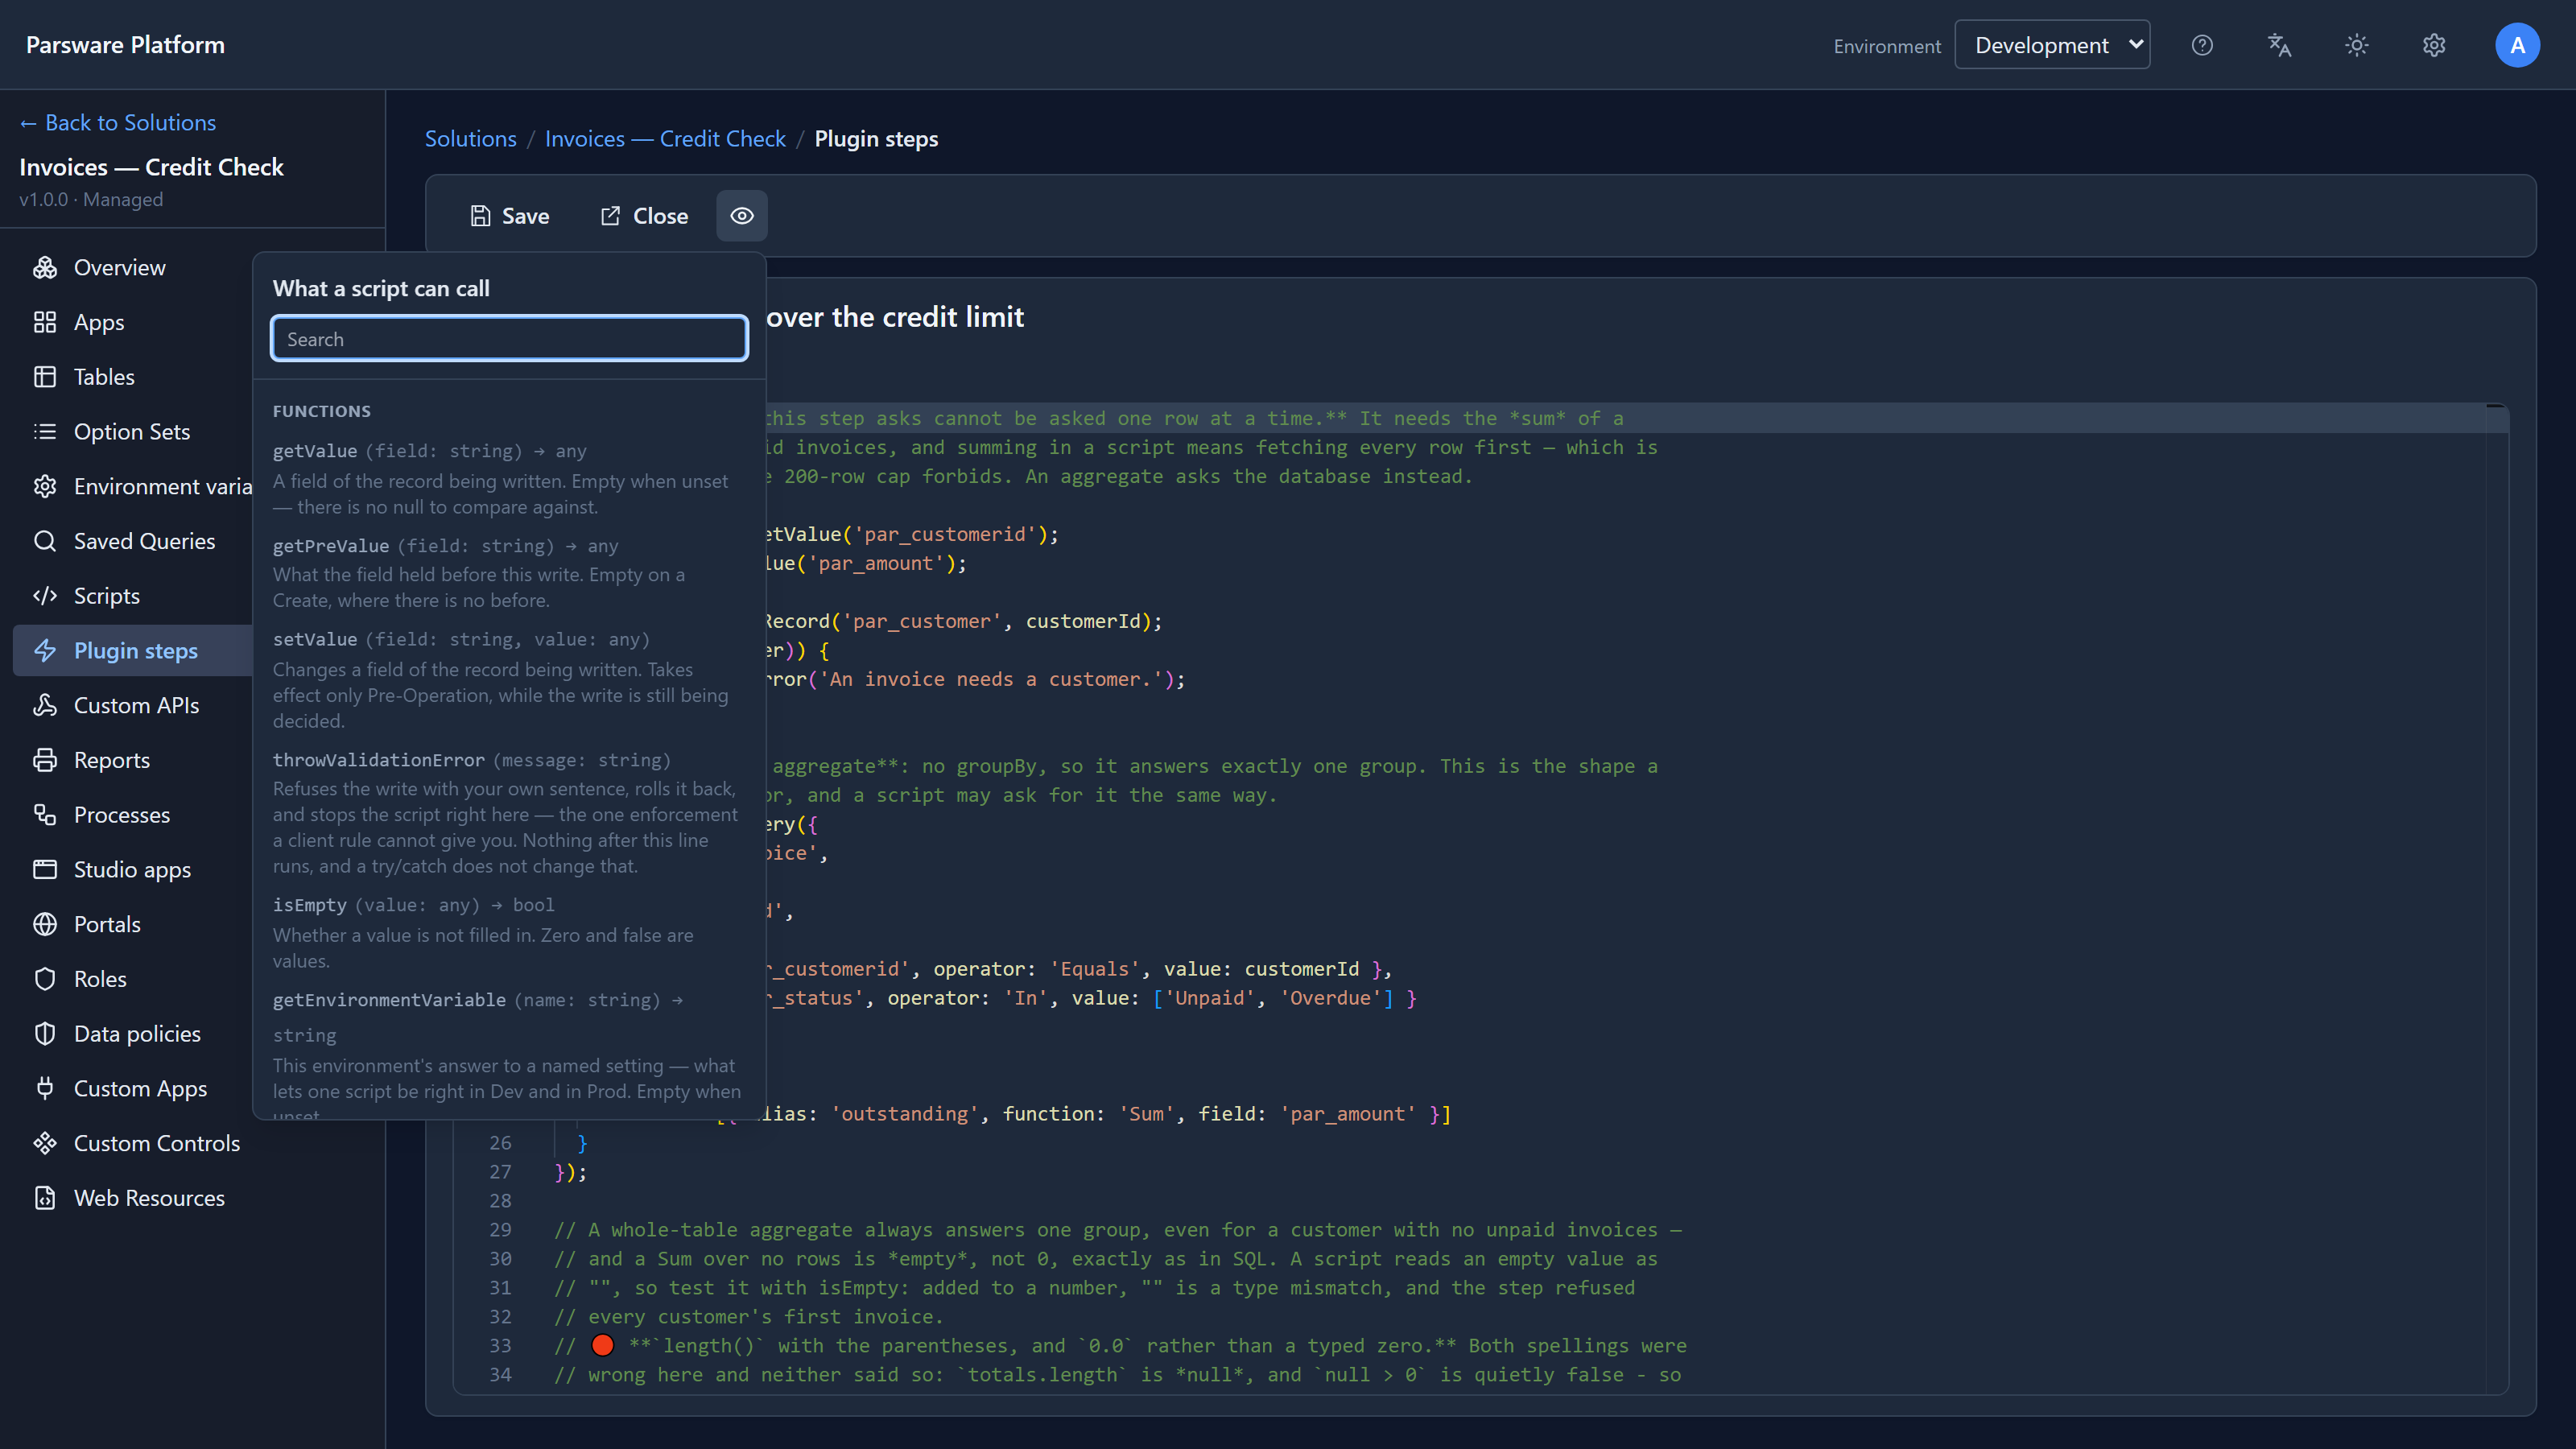Click the Save button
Viewport: 2576px width, 1449px height.
click(x=510, y=216)
